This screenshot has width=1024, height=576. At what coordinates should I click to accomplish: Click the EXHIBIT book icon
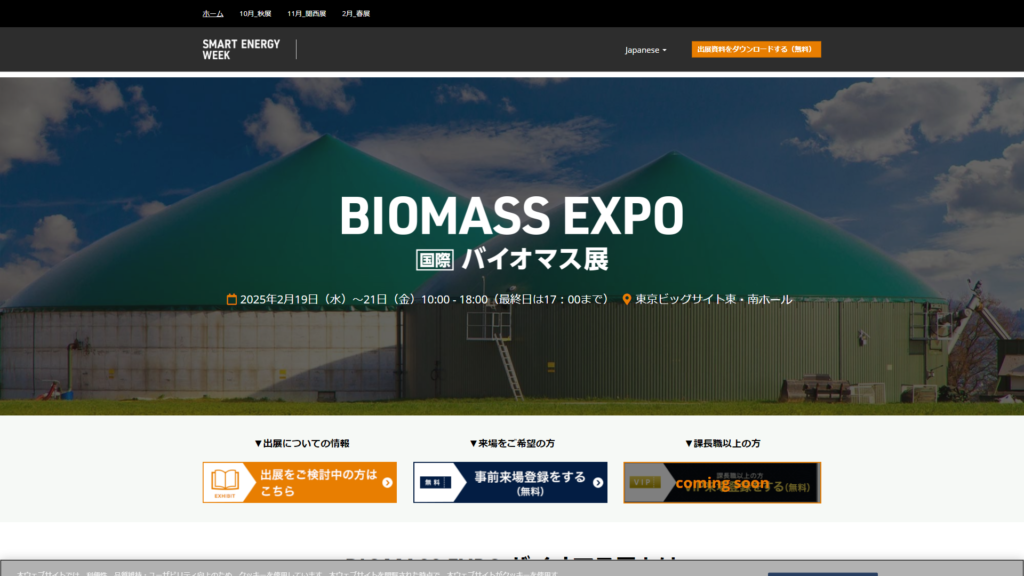[225, 482]
